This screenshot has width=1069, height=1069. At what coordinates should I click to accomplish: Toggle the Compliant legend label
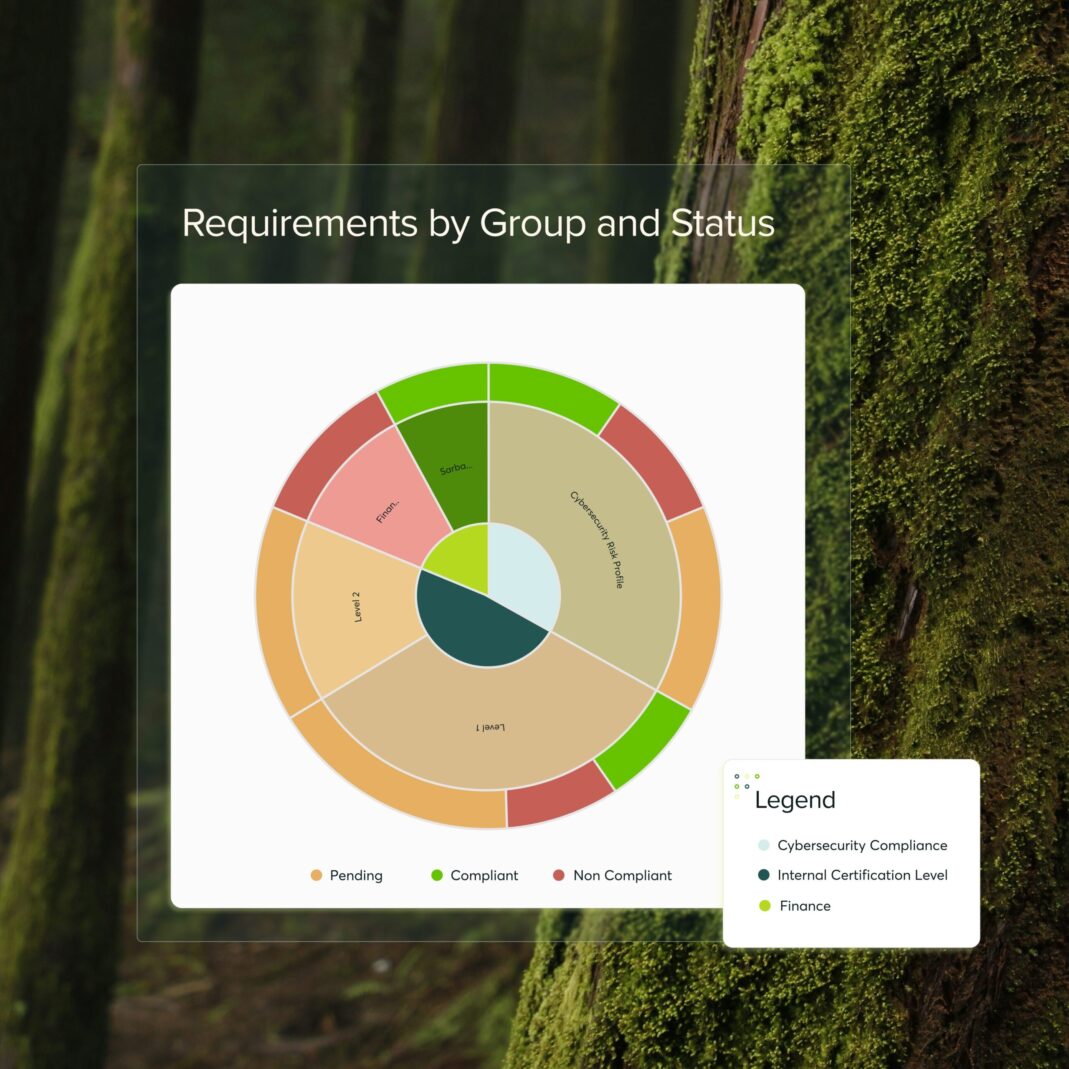point(484,875)
